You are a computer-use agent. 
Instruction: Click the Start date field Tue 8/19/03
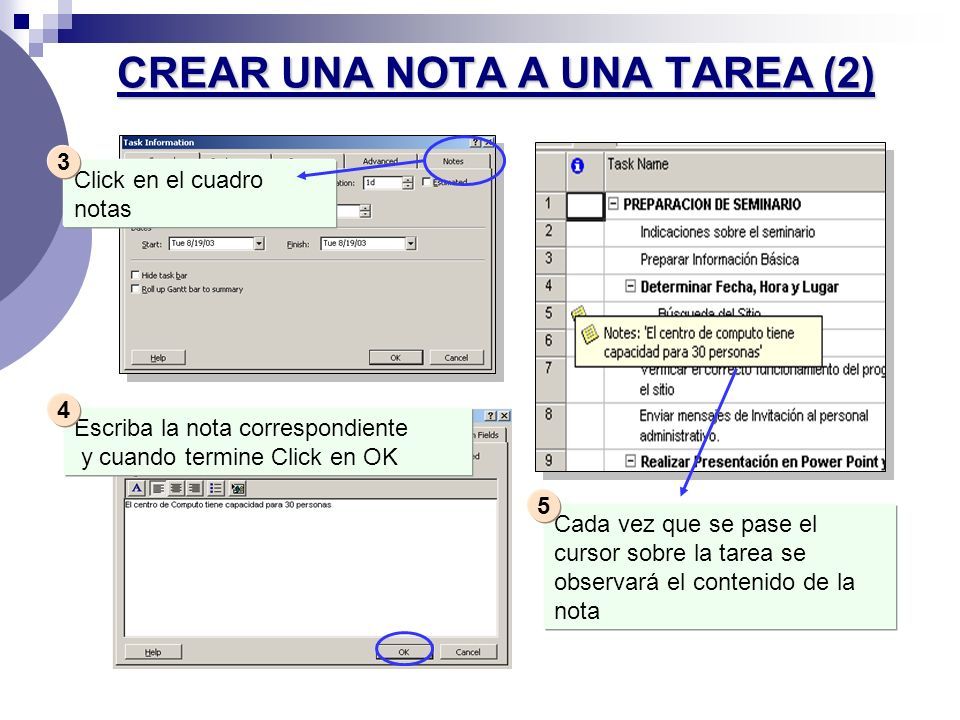(212, 244)
